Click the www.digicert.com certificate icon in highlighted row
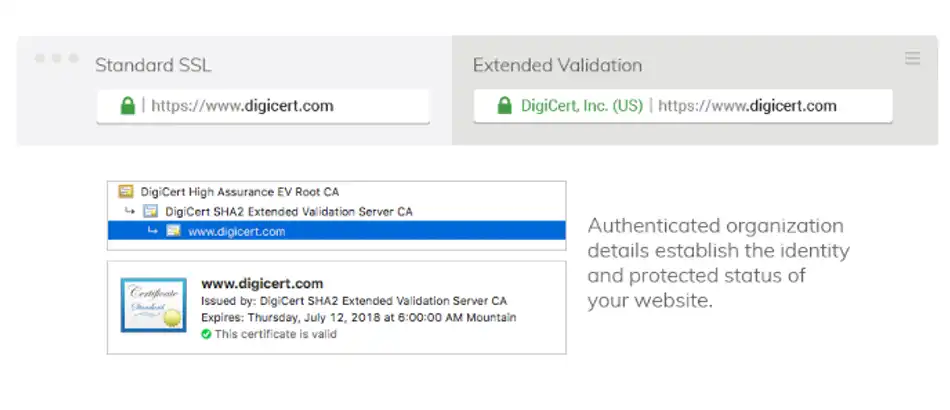 (x=173, y=231)
